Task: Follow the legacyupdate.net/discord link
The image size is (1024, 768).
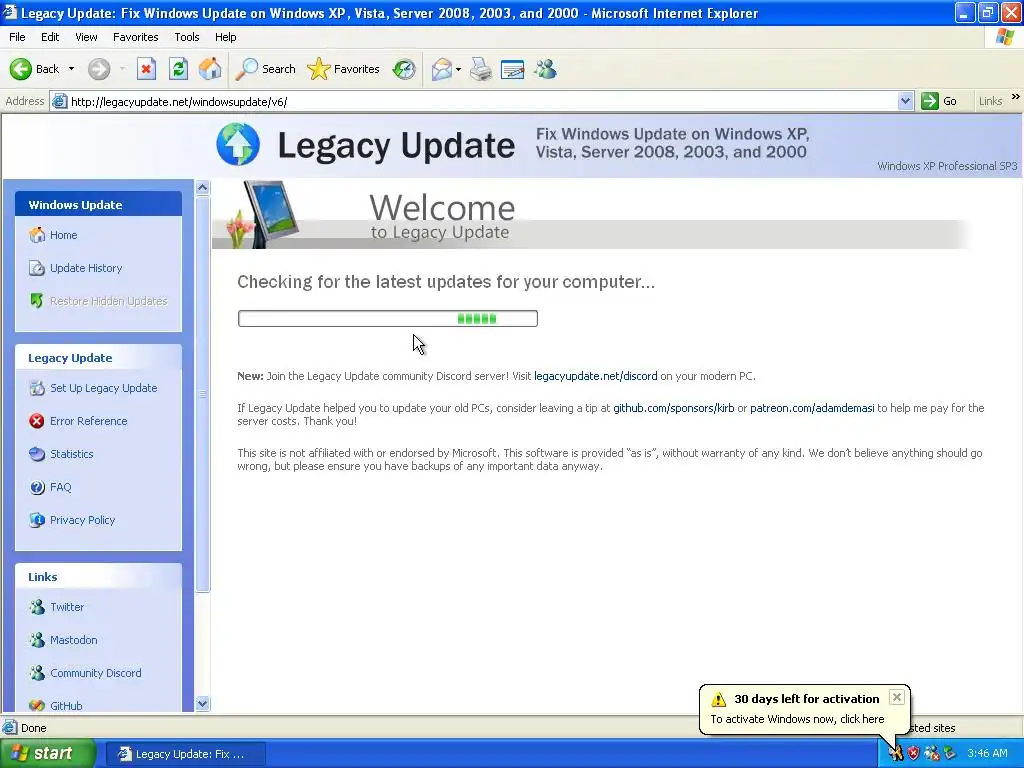Action: 596,376
